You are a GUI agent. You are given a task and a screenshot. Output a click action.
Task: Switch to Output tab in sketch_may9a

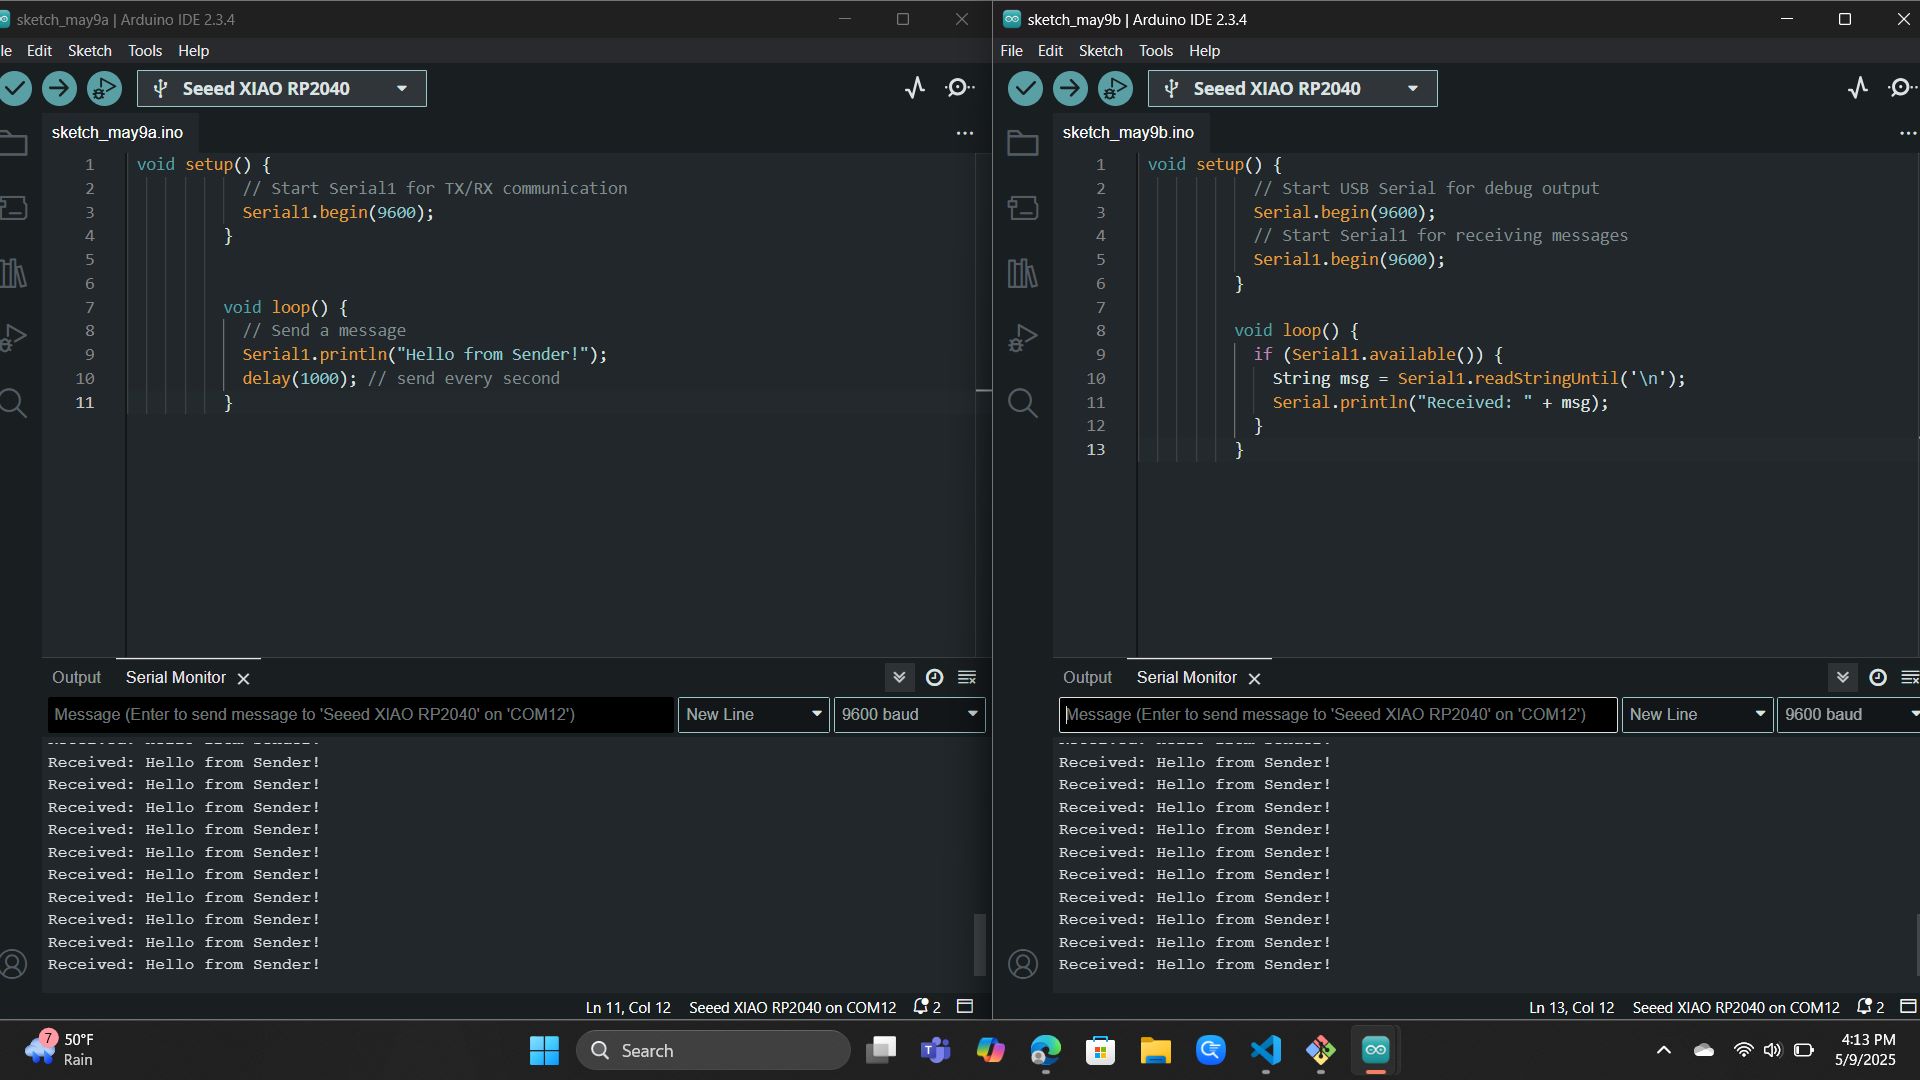coord(76,677)
